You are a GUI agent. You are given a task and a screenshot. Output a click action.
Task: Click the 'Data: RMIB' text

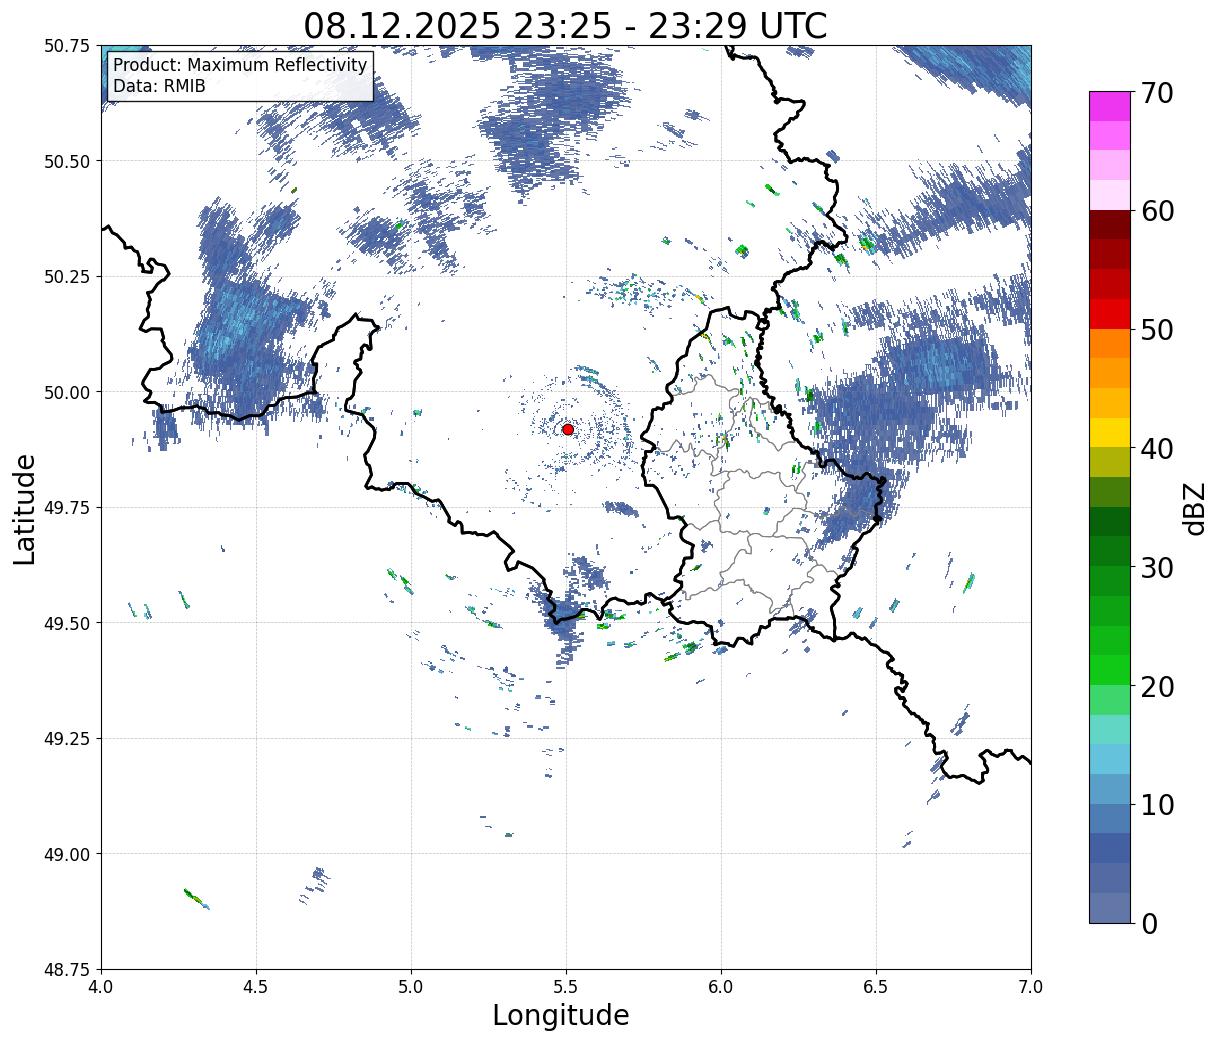click(x=159, y=86)
